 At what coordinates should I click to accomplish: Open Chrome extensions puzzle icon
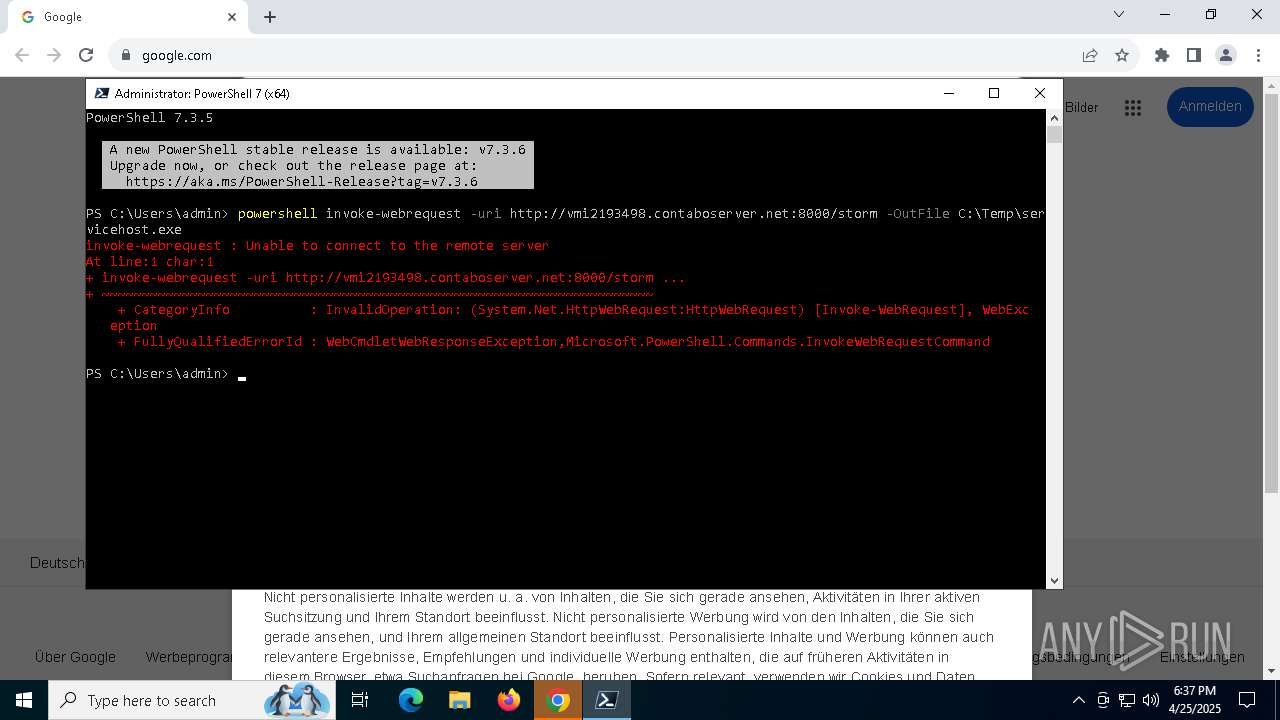click(x=1162, y=56)
